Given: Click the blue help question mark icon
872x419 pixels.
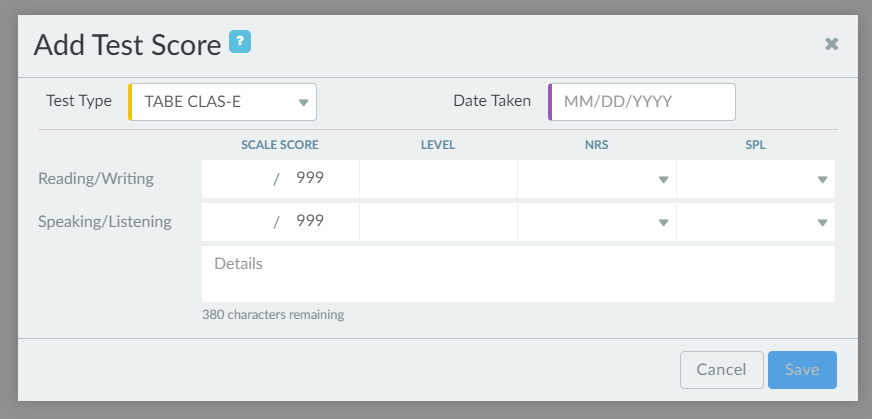Looking at the screenshot, I should tap(240, 43).
